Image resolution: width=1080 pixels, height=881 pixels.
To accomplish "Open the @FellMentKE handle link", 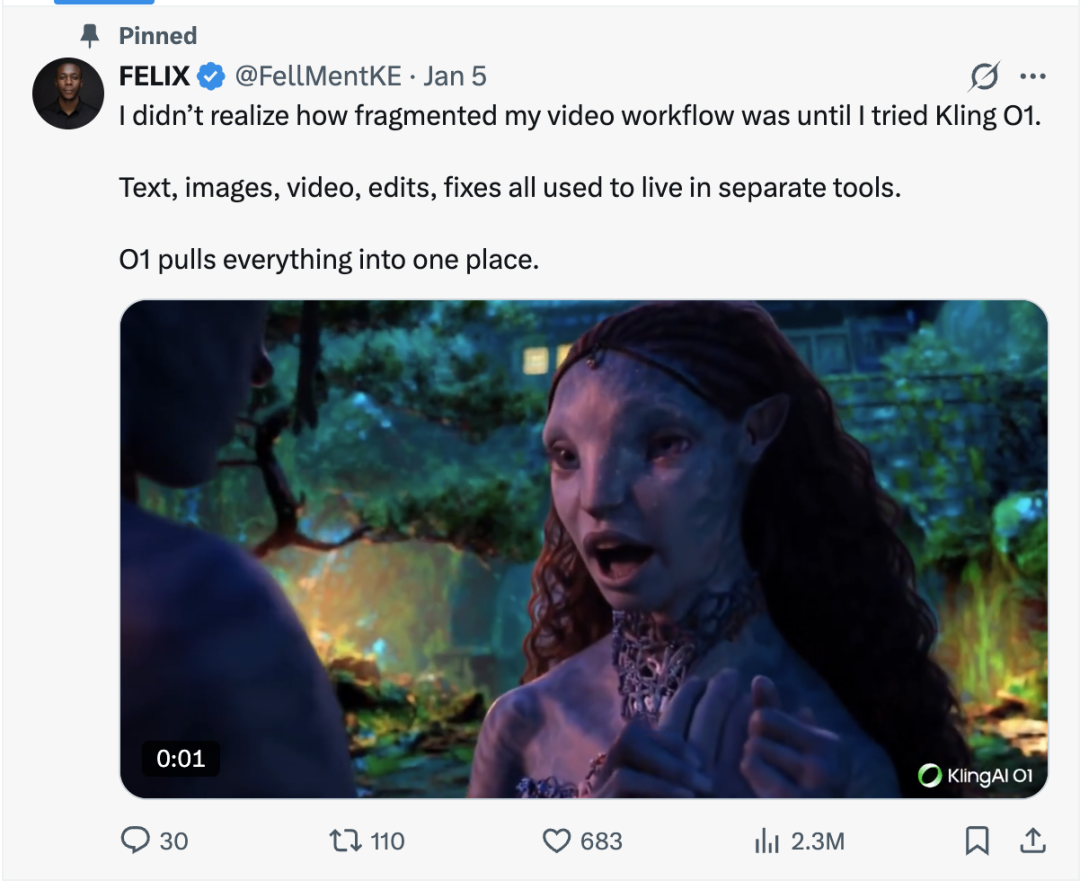I will coord(318,76).
